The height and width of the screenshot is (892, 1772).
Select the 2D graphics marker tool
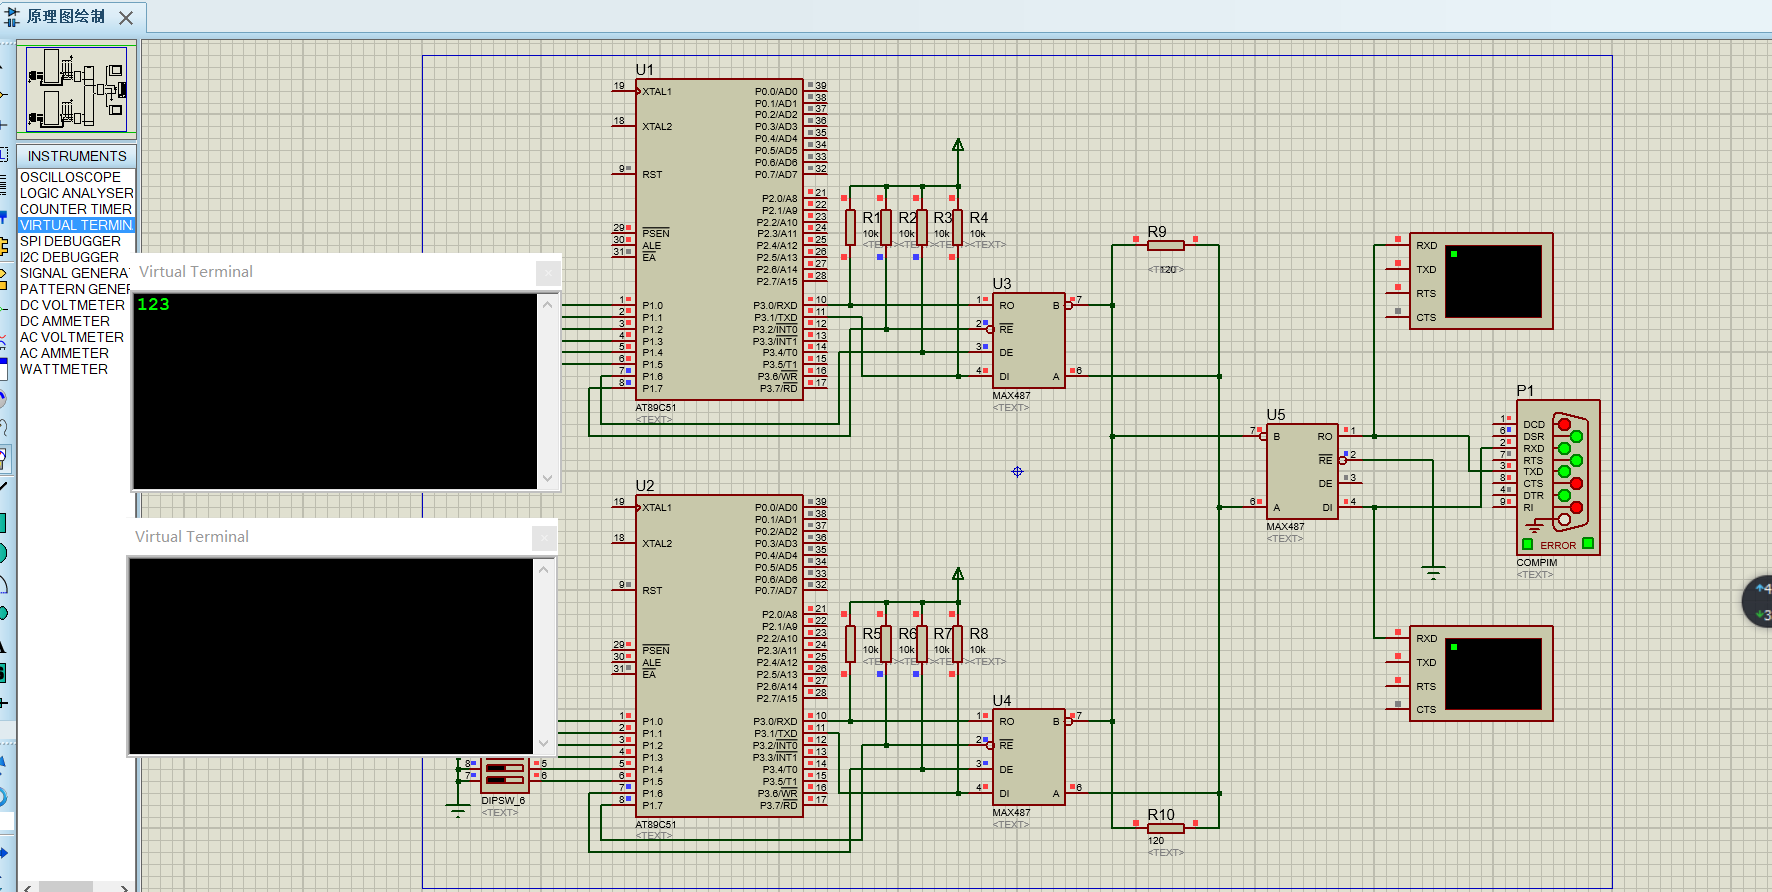coord(3,703)
